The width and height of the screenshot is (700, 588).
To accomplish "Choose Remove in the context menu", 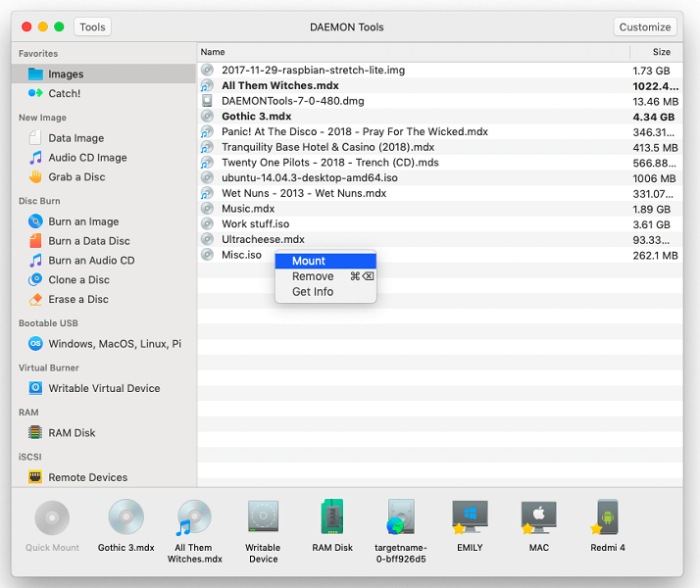I will (x=325, y=276).
